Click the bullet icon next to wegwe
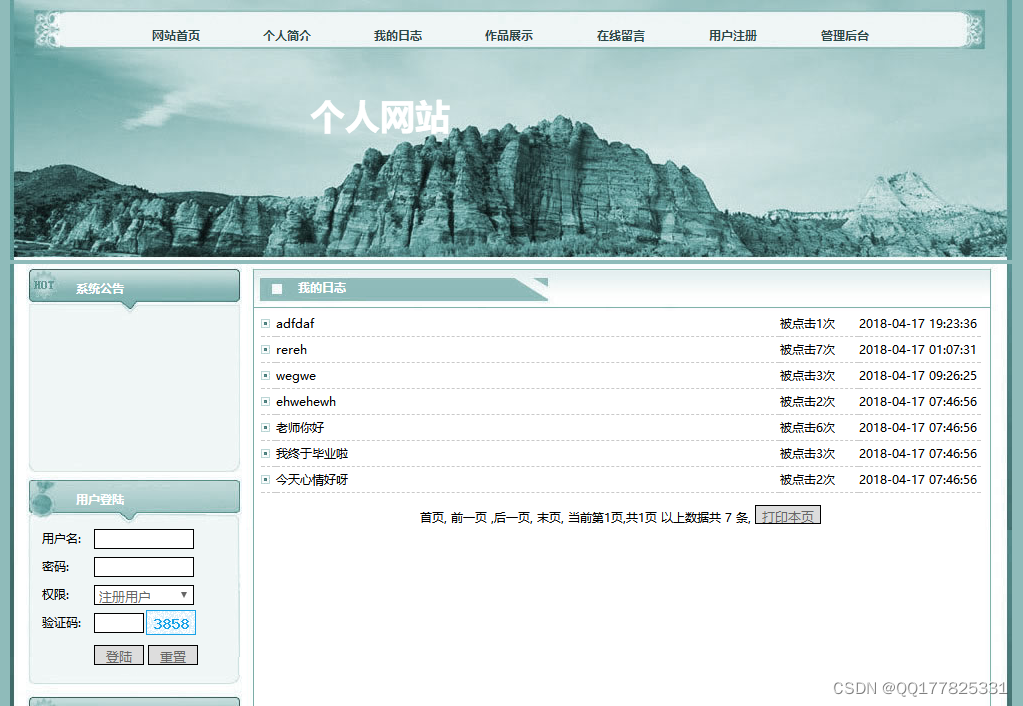 point(265,375)
